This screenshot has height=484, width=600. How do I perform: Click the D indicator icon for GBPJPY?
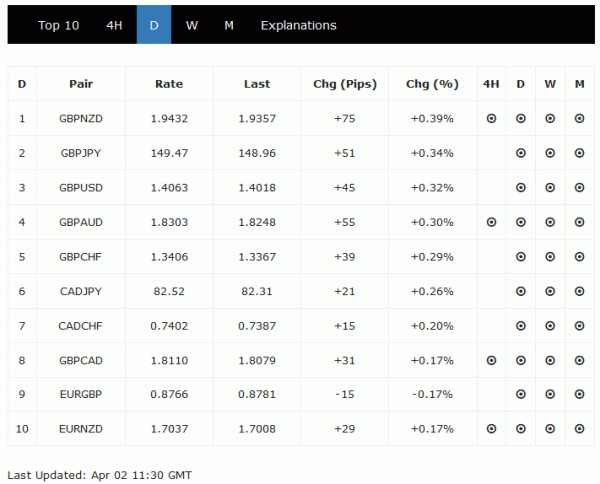[521, 153]
